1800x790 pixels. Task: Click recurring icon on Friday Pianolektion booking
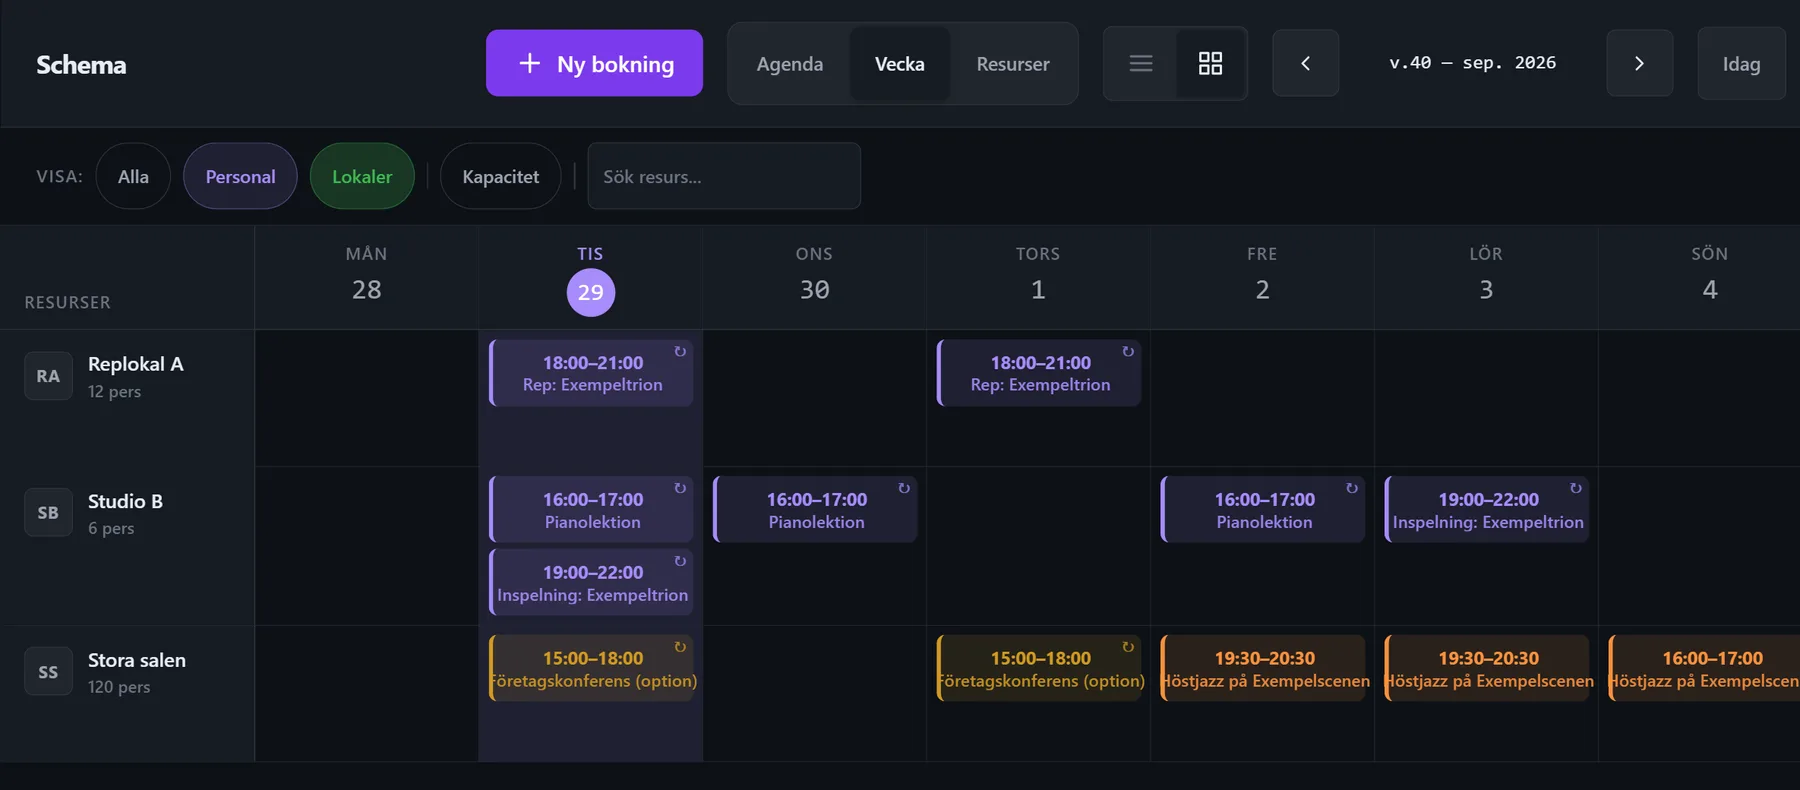point(1352,488)
